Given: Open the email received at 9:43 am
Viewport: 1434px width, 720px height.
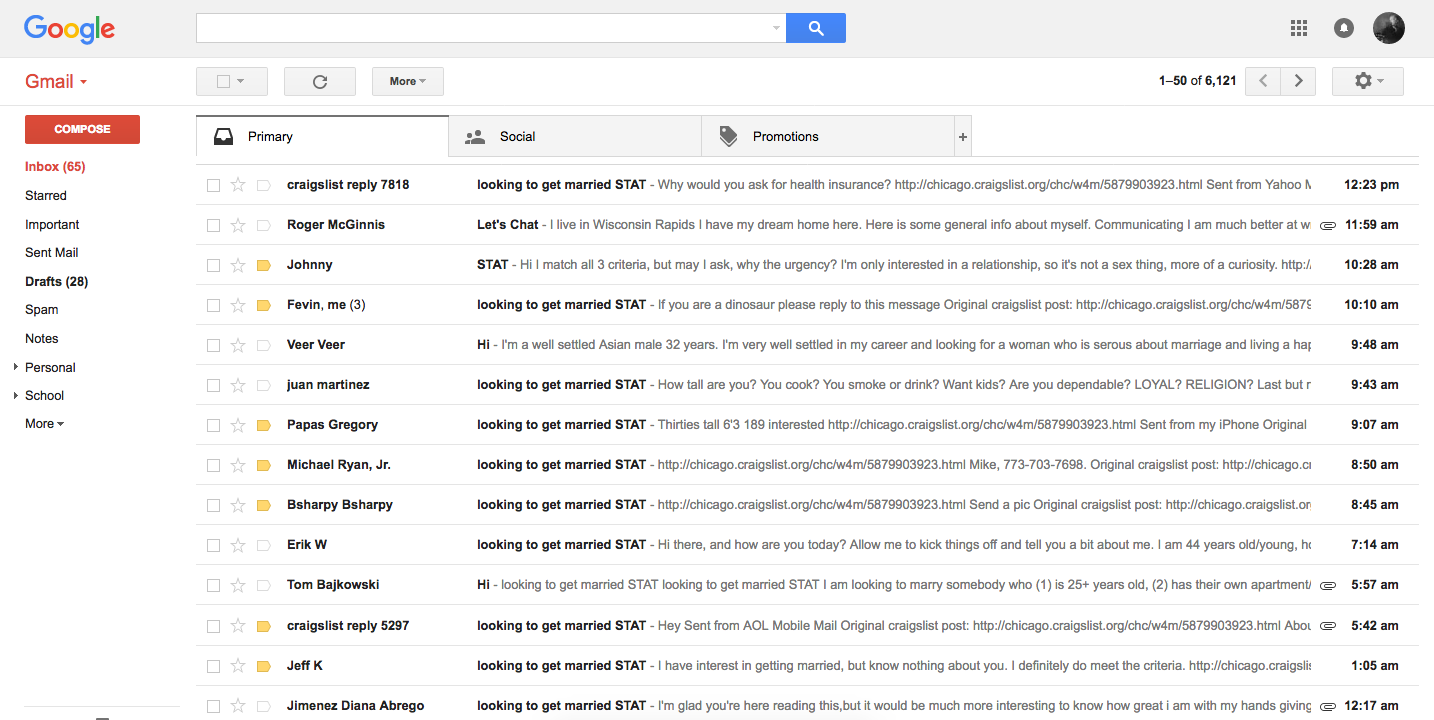Looking at the screenshot, I should click(807, 385).
